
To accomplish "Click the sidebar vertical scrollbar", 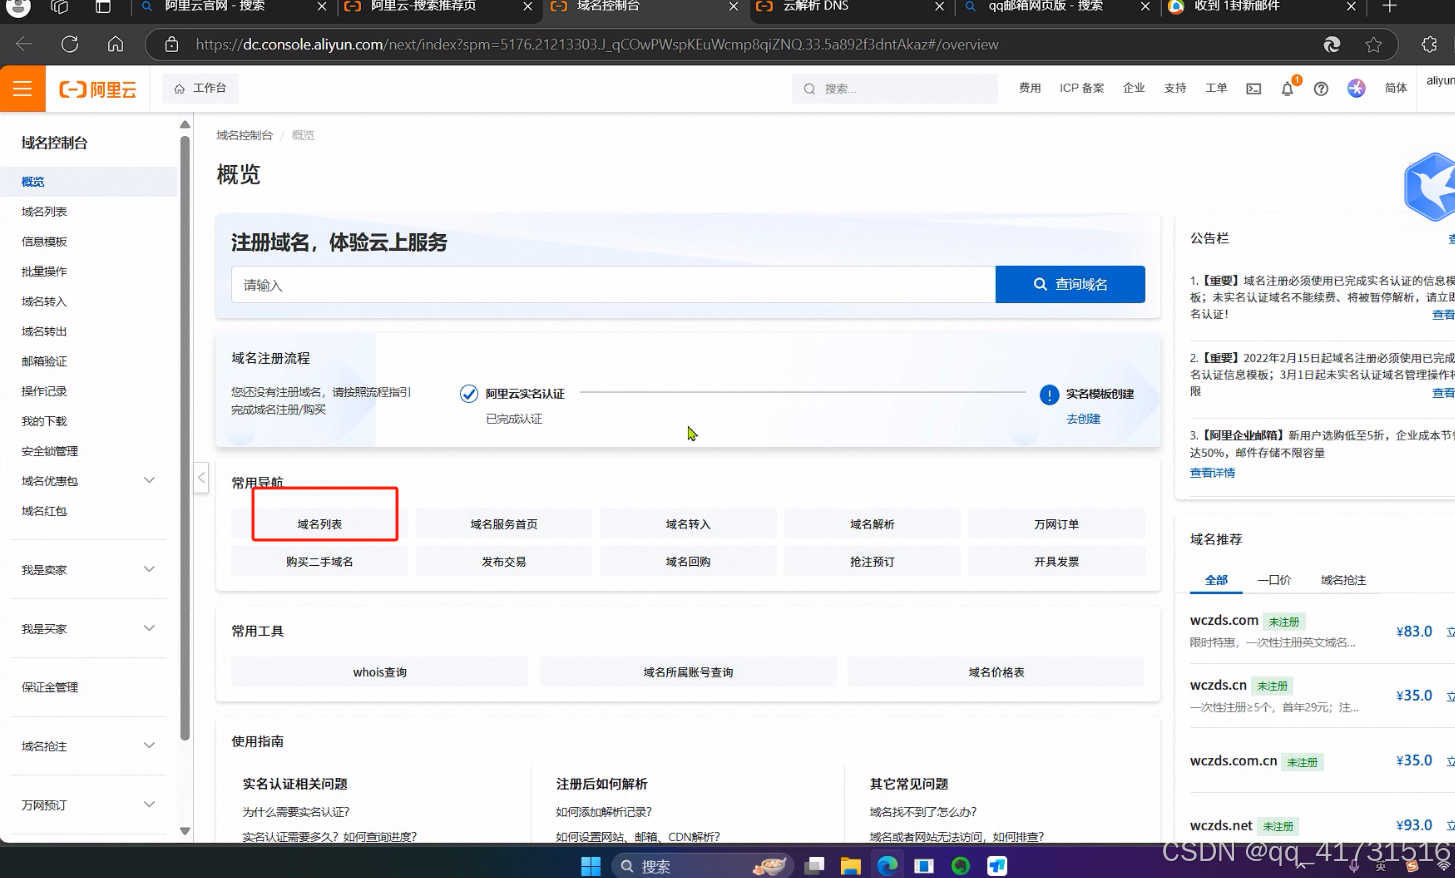I will click(185, 438).
